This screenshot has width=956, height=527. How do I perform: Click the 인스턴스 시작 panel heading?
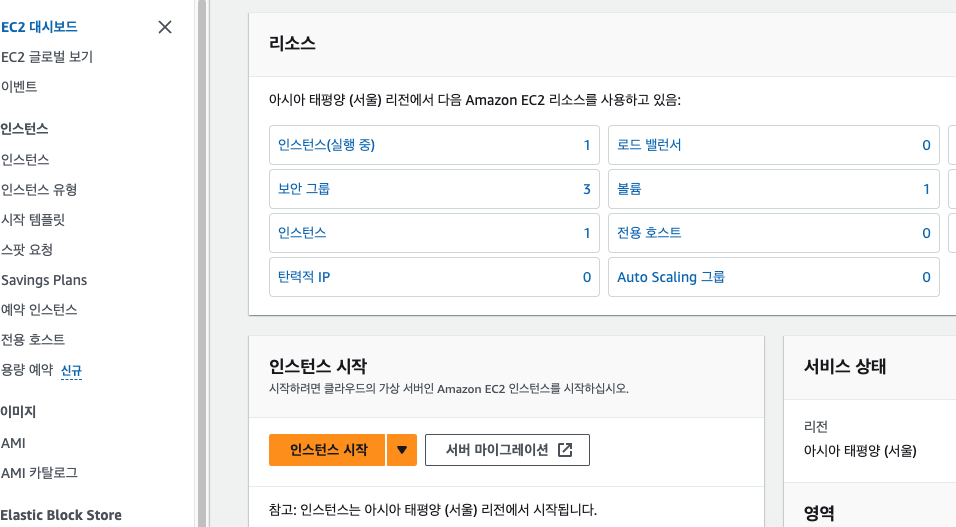[318, 366]
